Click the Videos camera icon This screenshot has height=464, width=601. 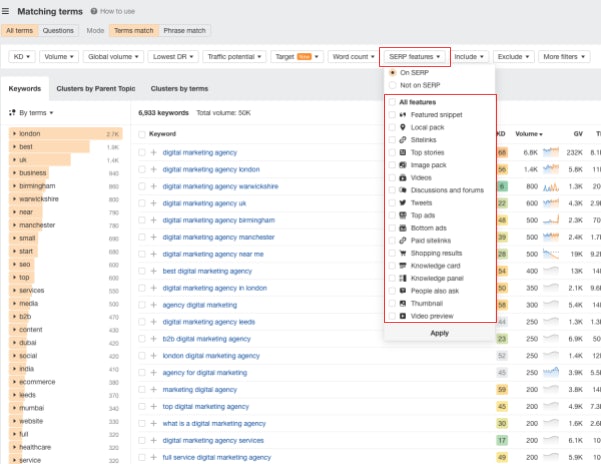(x=402, y=176)
